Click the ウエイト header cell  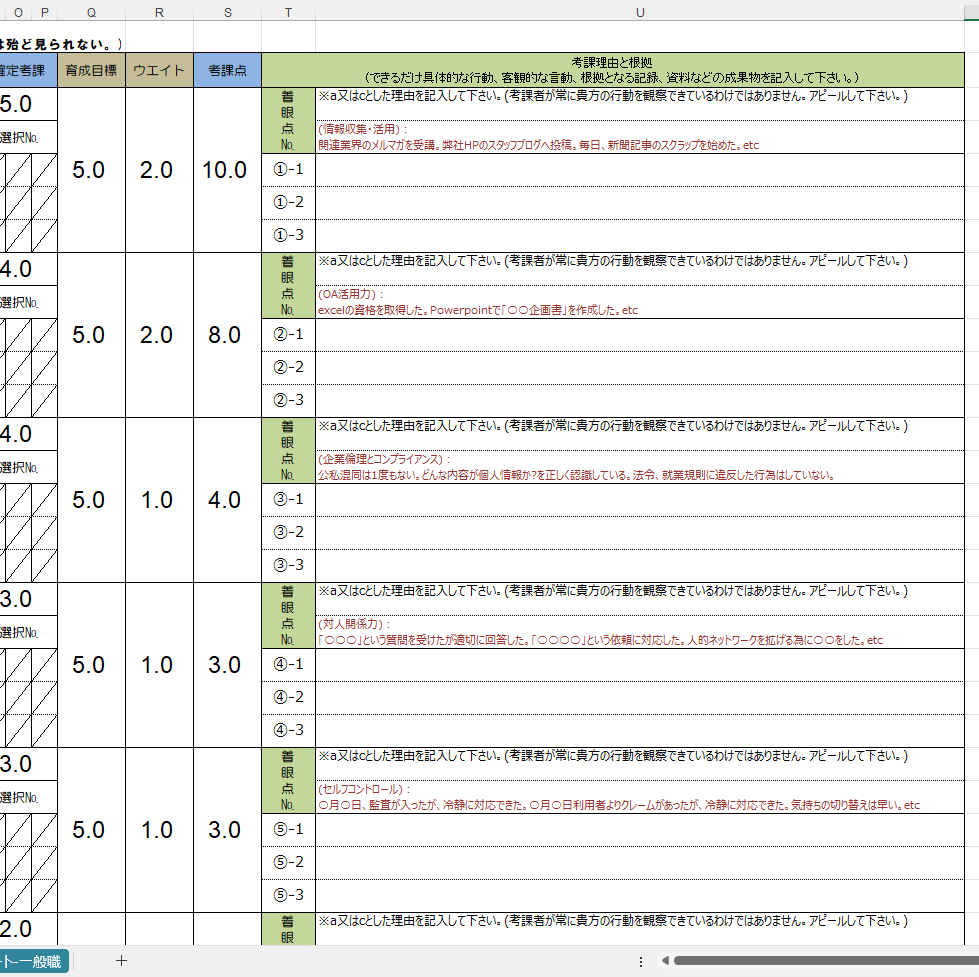(159, 70)
